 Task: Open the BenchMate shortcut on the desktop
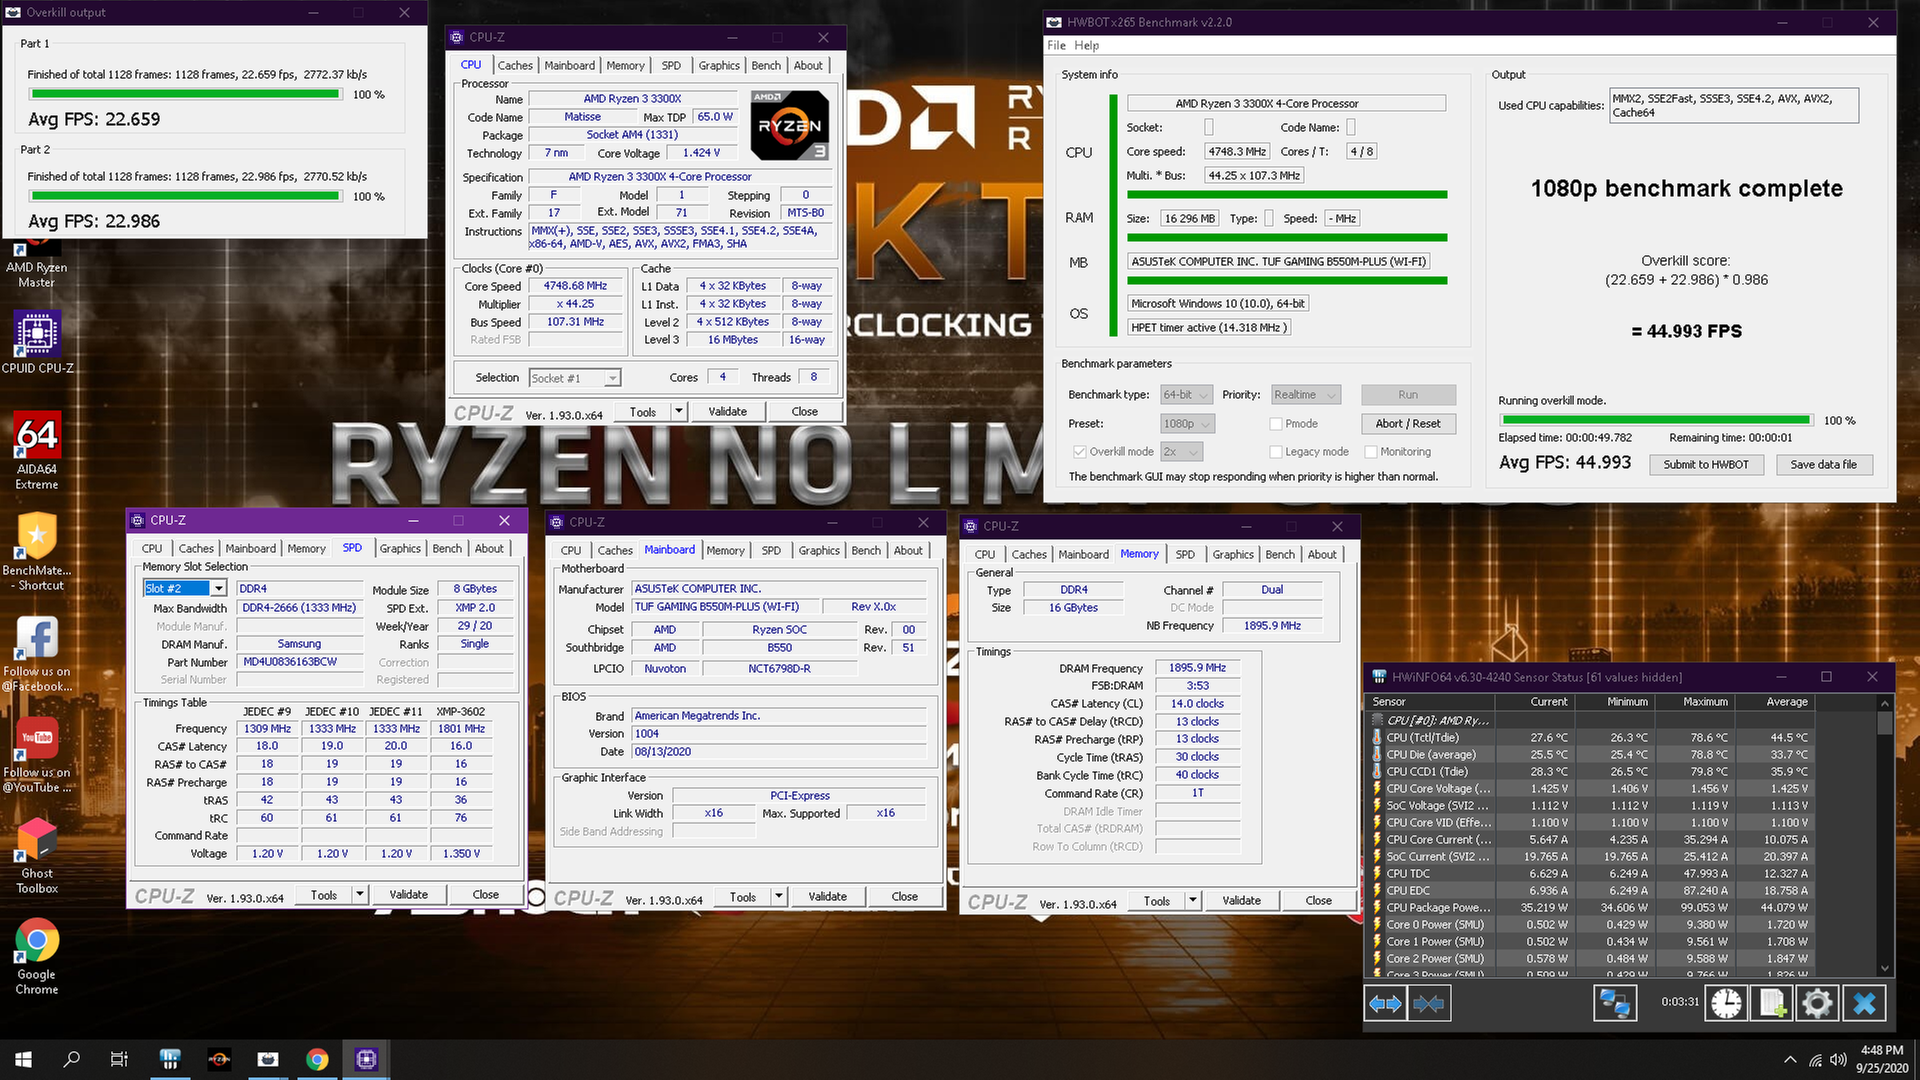tap(37, 552)
